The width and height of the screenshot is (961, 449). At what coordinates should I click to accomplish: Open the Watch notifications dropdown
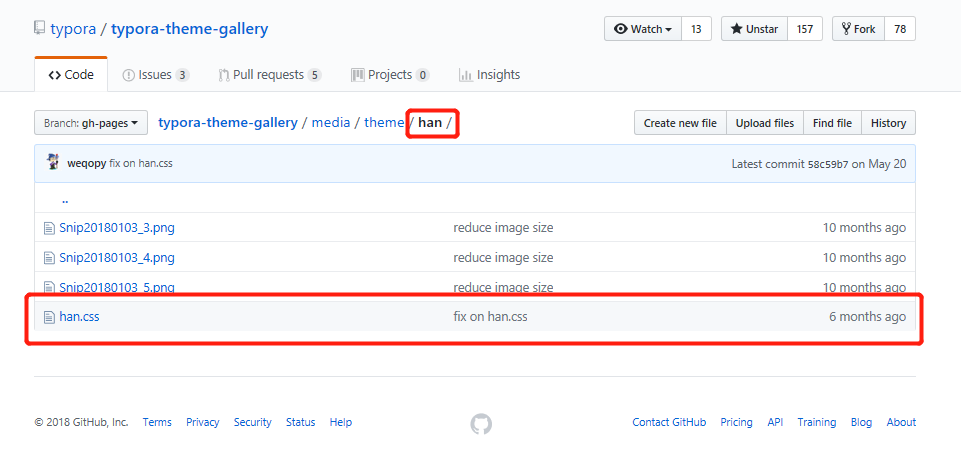point(643,29)
